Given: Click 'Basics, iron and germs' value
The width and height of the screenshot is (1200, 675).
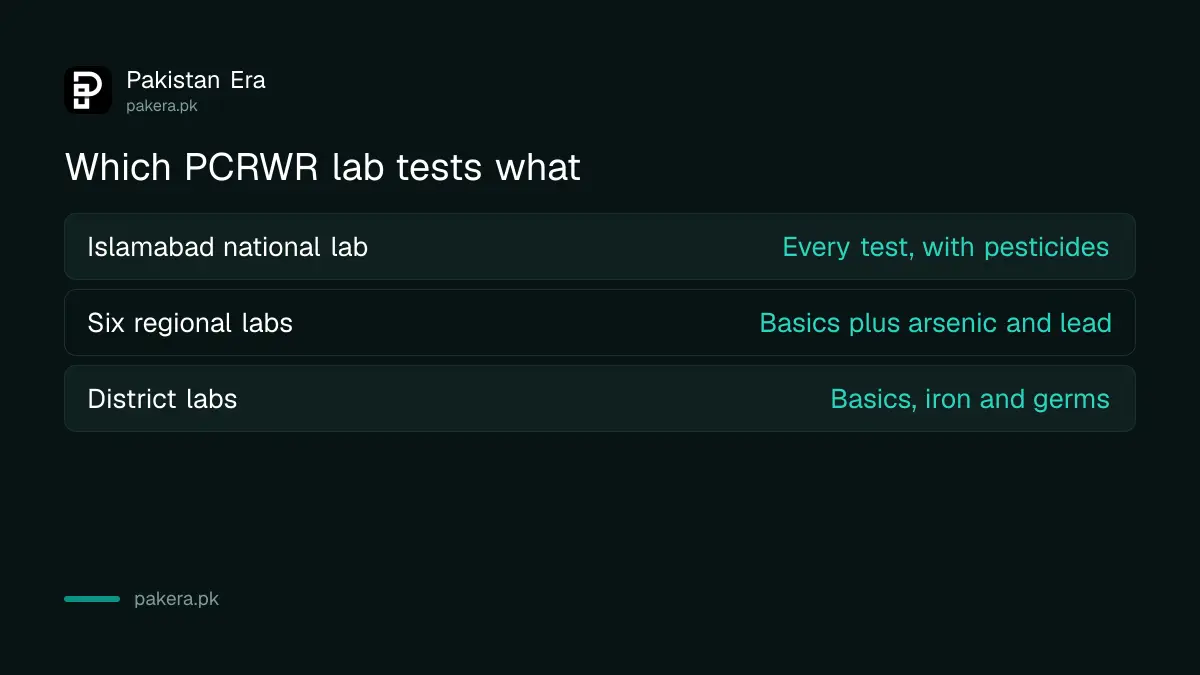Looking at the screenshot, I should (x=970, y=399).
